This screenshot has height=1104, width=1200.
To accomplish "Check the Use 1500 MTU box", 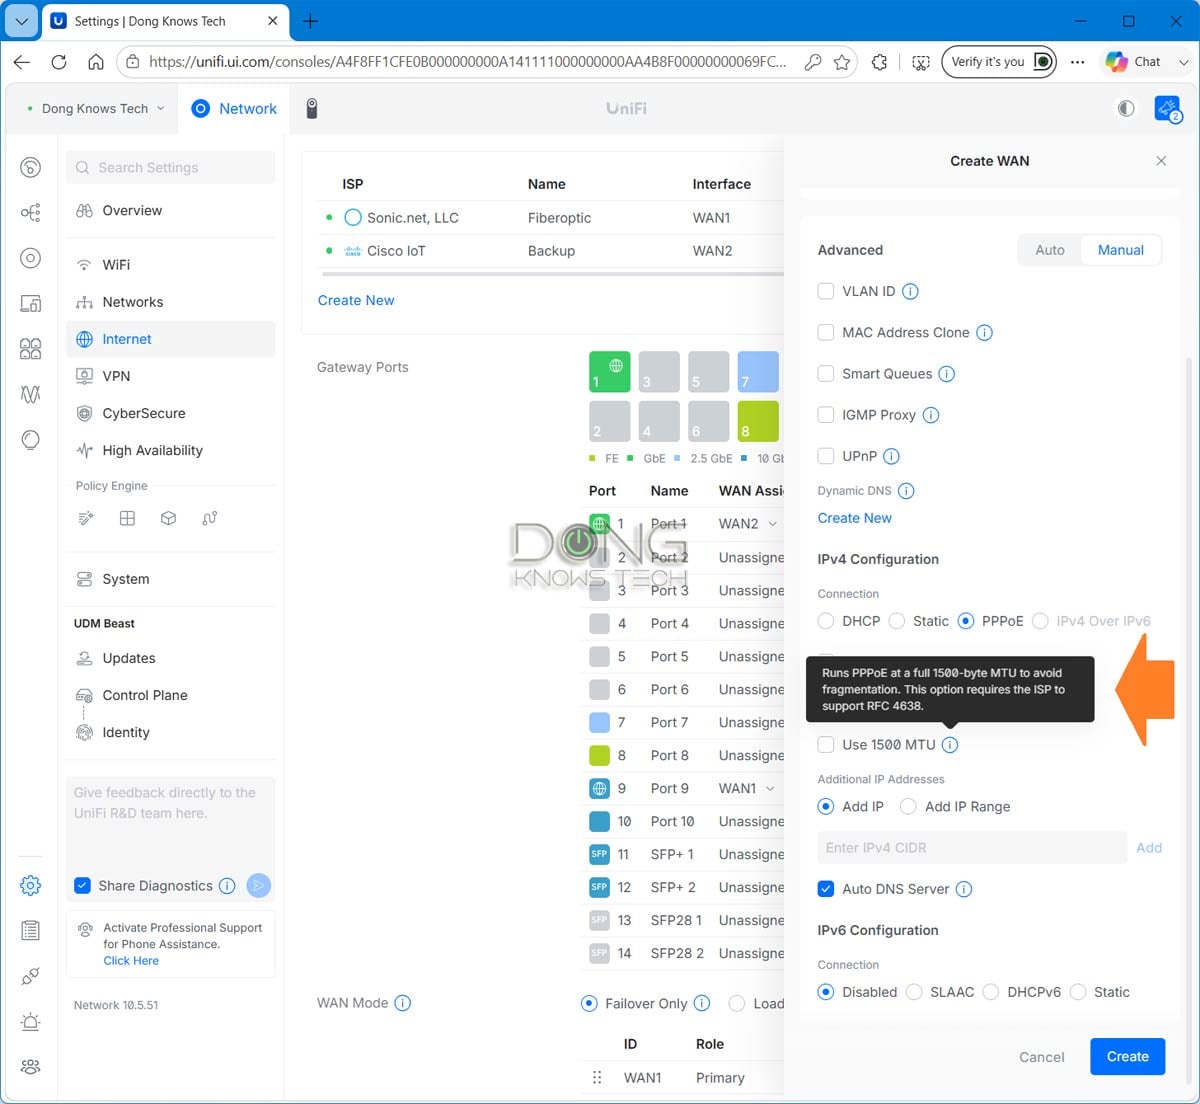I will point(826,744).
